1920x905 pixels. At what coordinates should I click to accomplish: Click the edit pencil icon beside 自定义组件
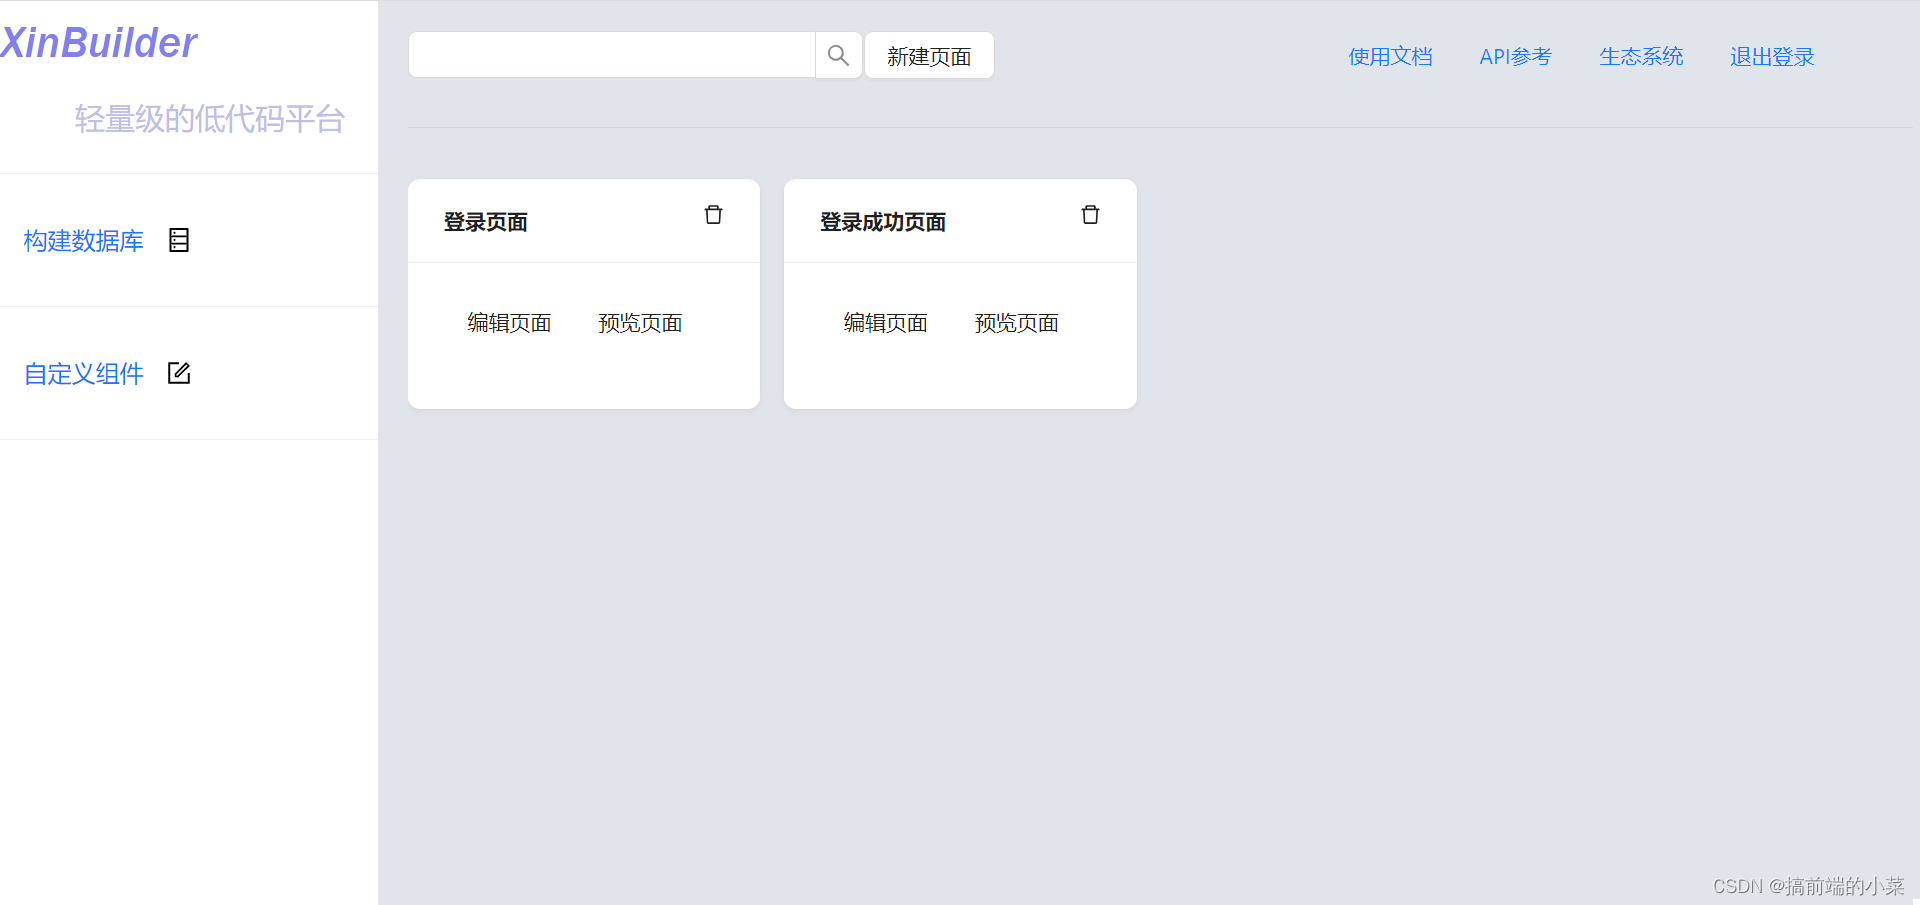tap(179, 373)
